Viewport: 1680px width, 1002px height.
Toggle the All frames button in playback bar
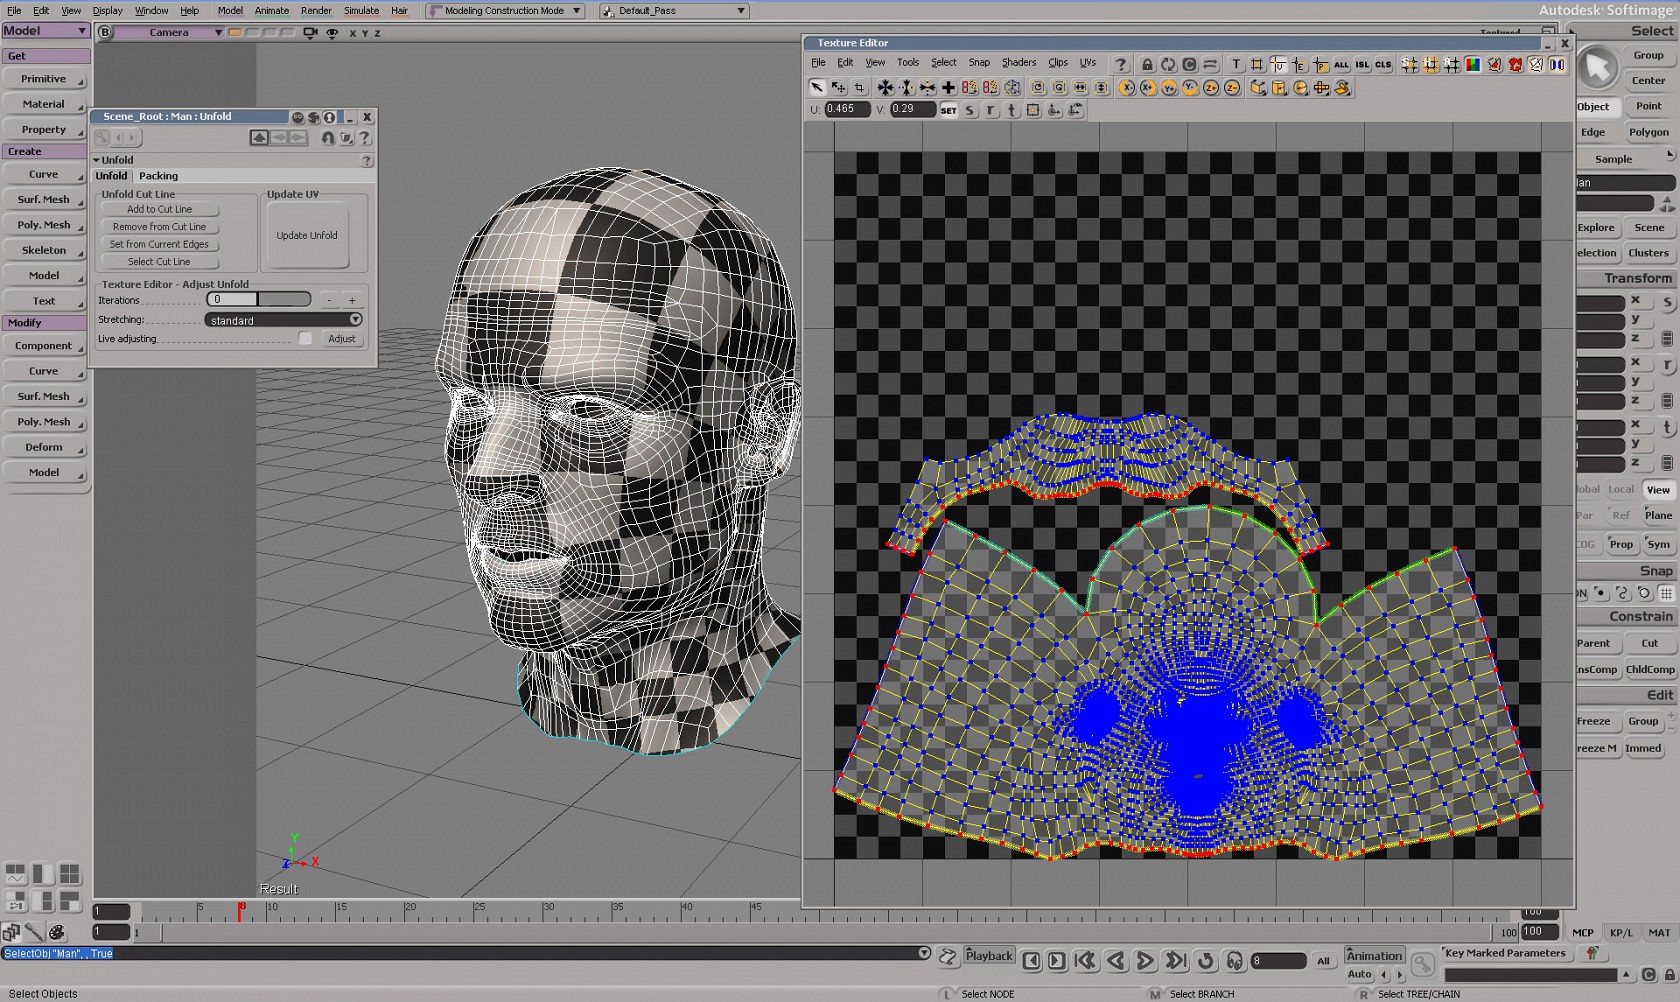click(x=1323, y=961)
